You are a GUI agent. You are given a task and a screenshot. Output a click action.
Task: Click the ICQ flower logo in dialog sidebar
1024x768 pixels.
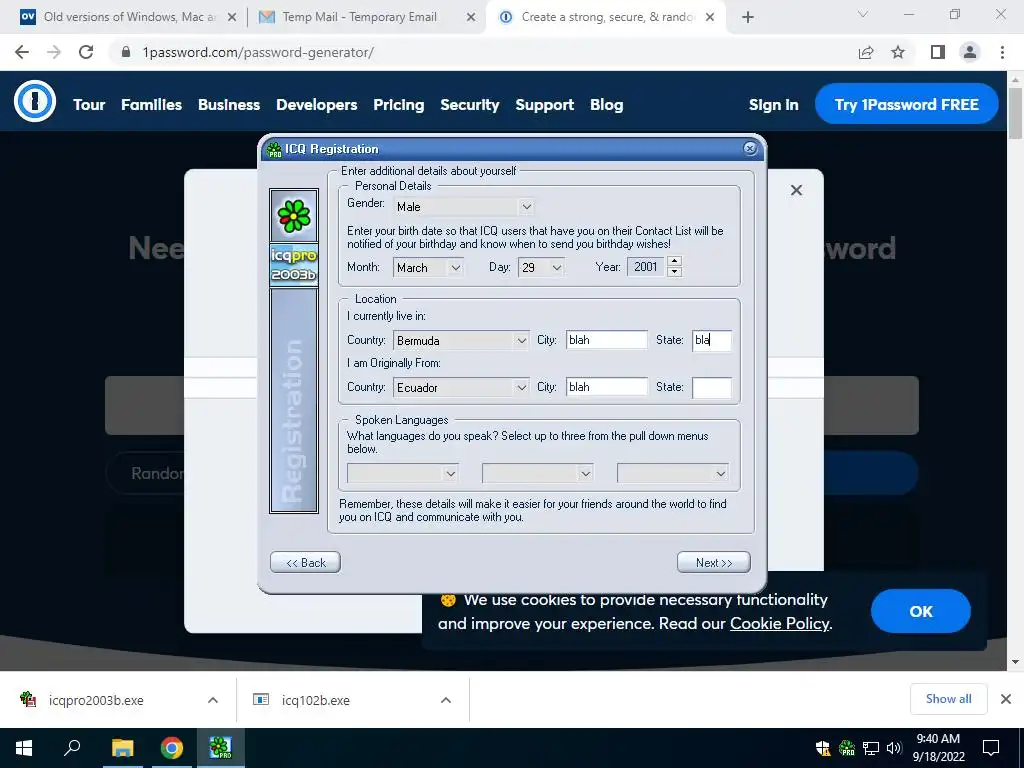294,216
